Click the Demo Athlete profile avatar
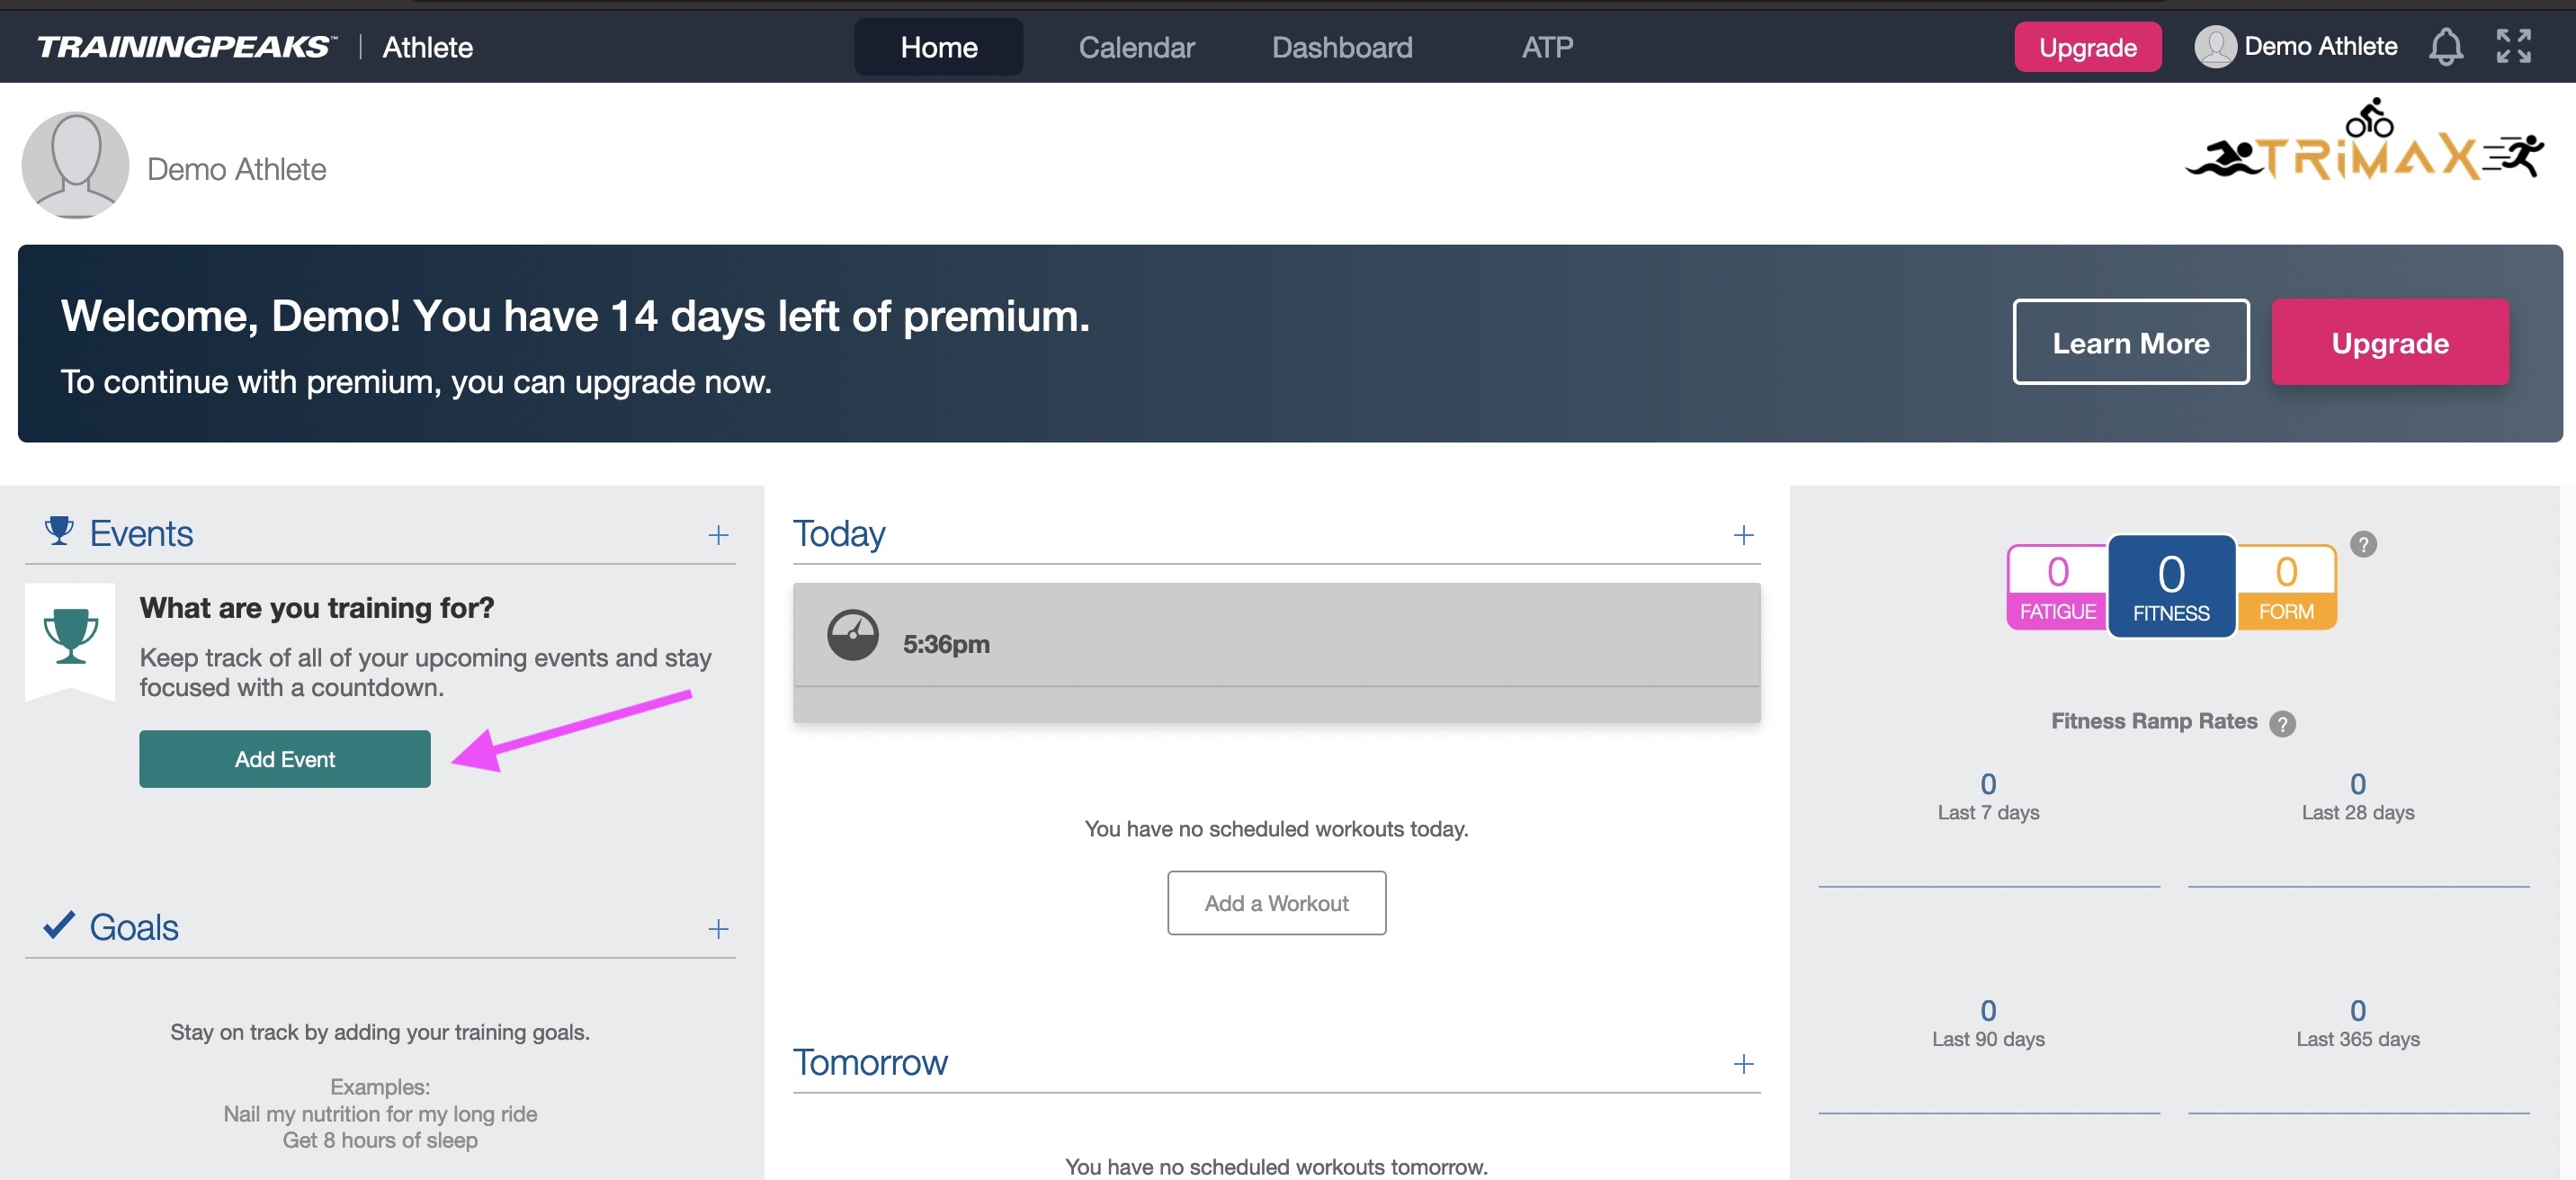Image resolution: width=2576 pixels, height=1180 pixels. tap(75, 165)
